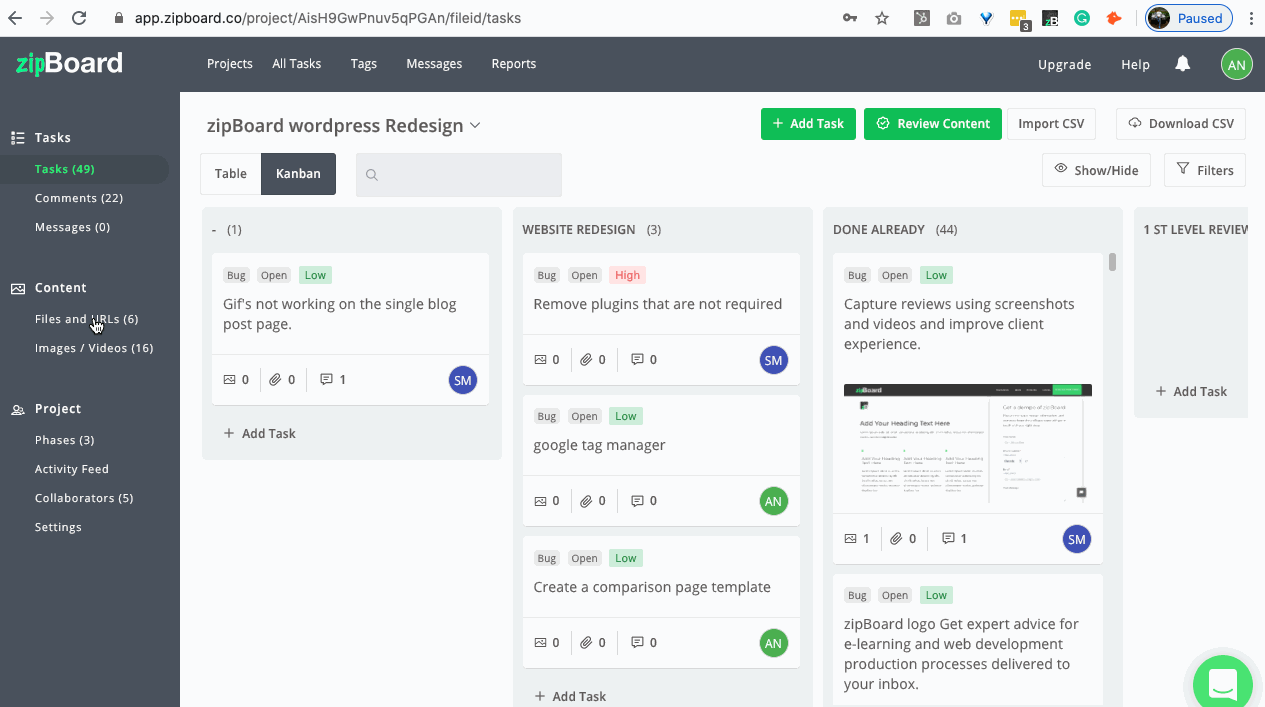1265x707 pixels.
Task: Reload the page in browser
Action: pyautogui.click(x=79, y=18)
